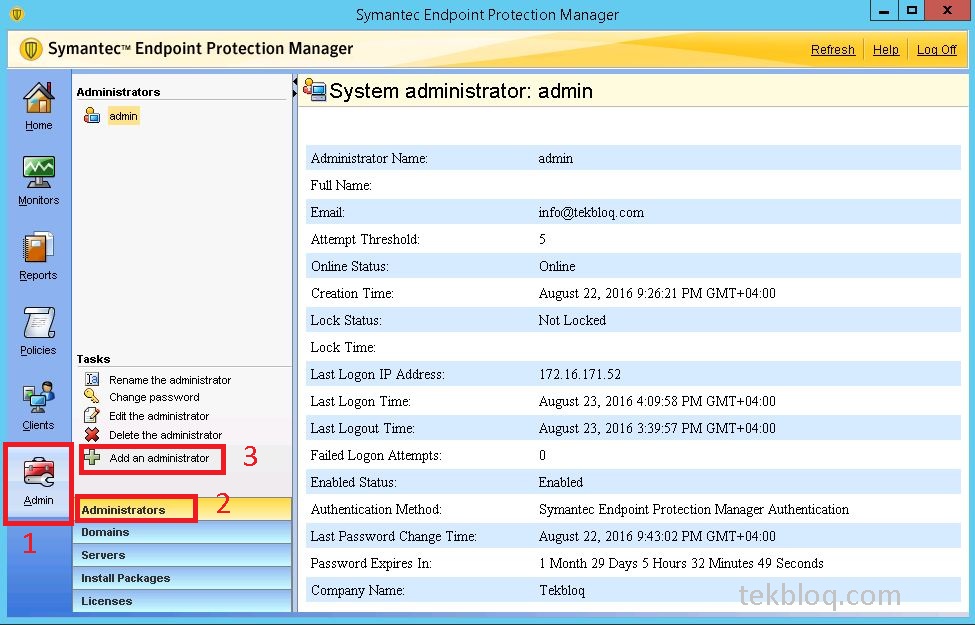The image size is (975, 625).
Task: Click the Lock Time label
Action: pos(343,348)
